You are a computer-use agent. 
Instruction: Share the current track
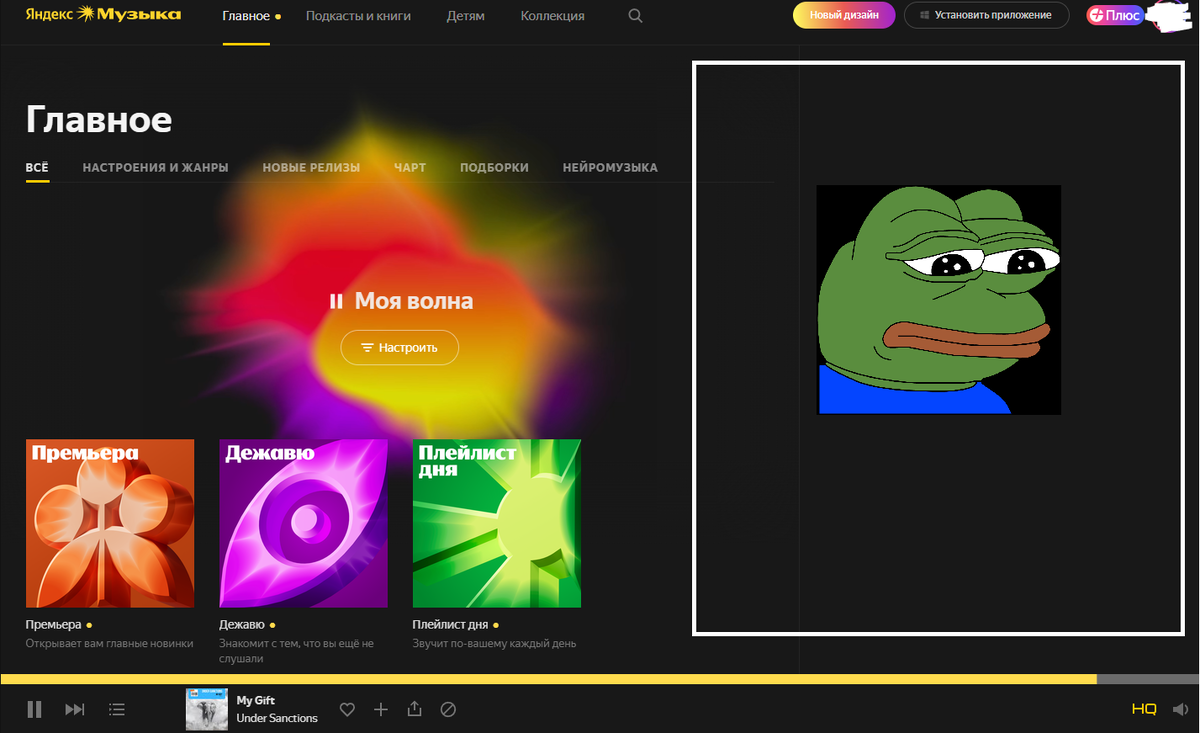[x=415, y=709]
